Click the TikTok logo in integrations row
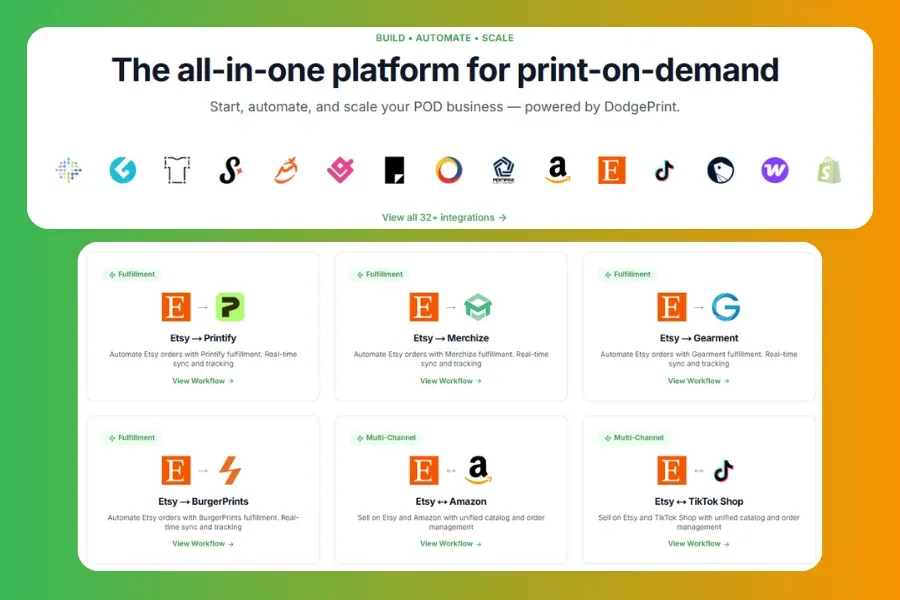This screenshot has width=900, height=600. [665, 171]
